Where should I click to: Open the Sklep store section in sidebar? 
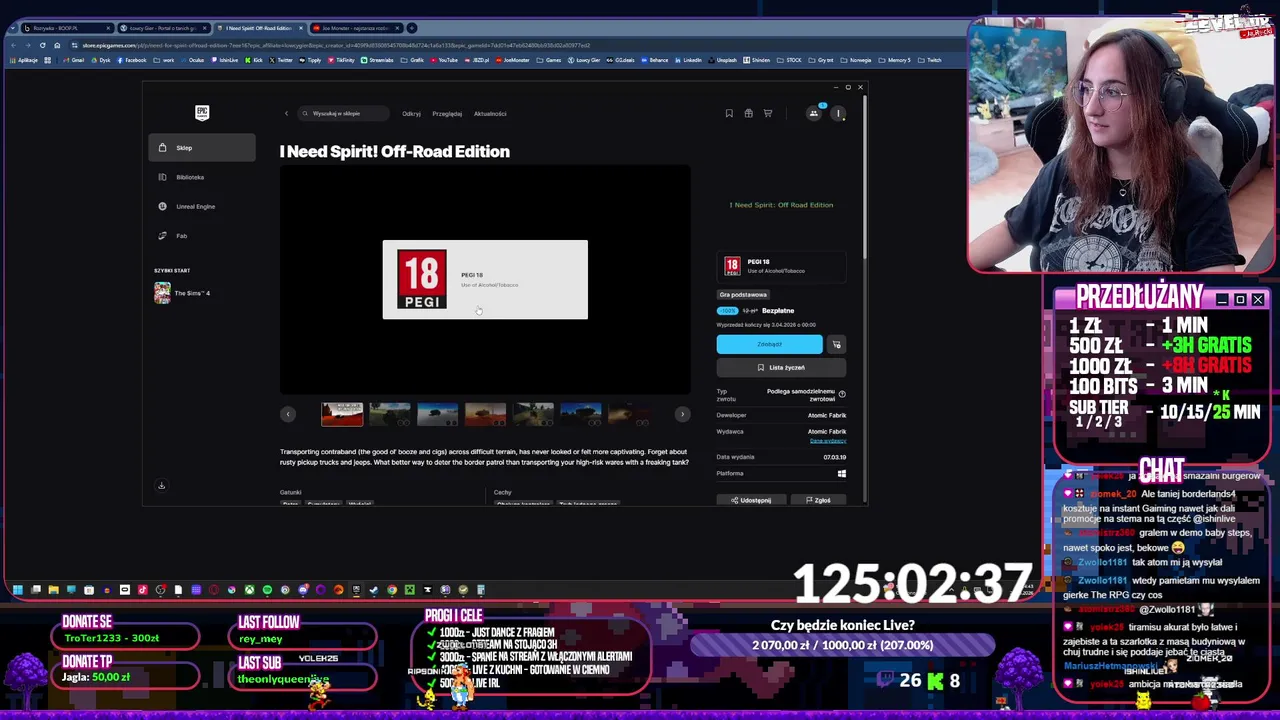coord(202,148)
